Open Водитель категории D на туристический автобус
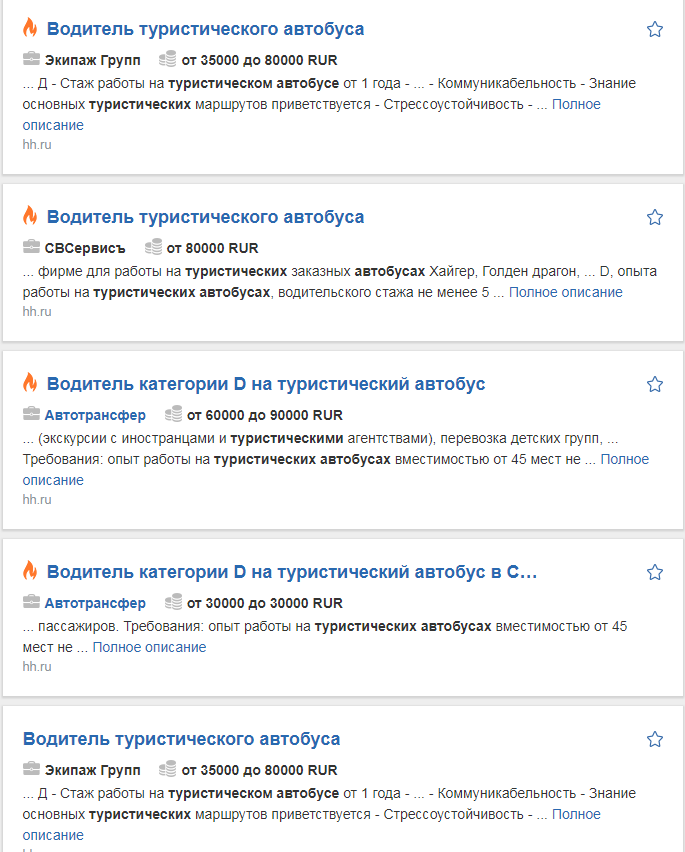This screenshot has height=852, width=685. click(x=266, y=384)
